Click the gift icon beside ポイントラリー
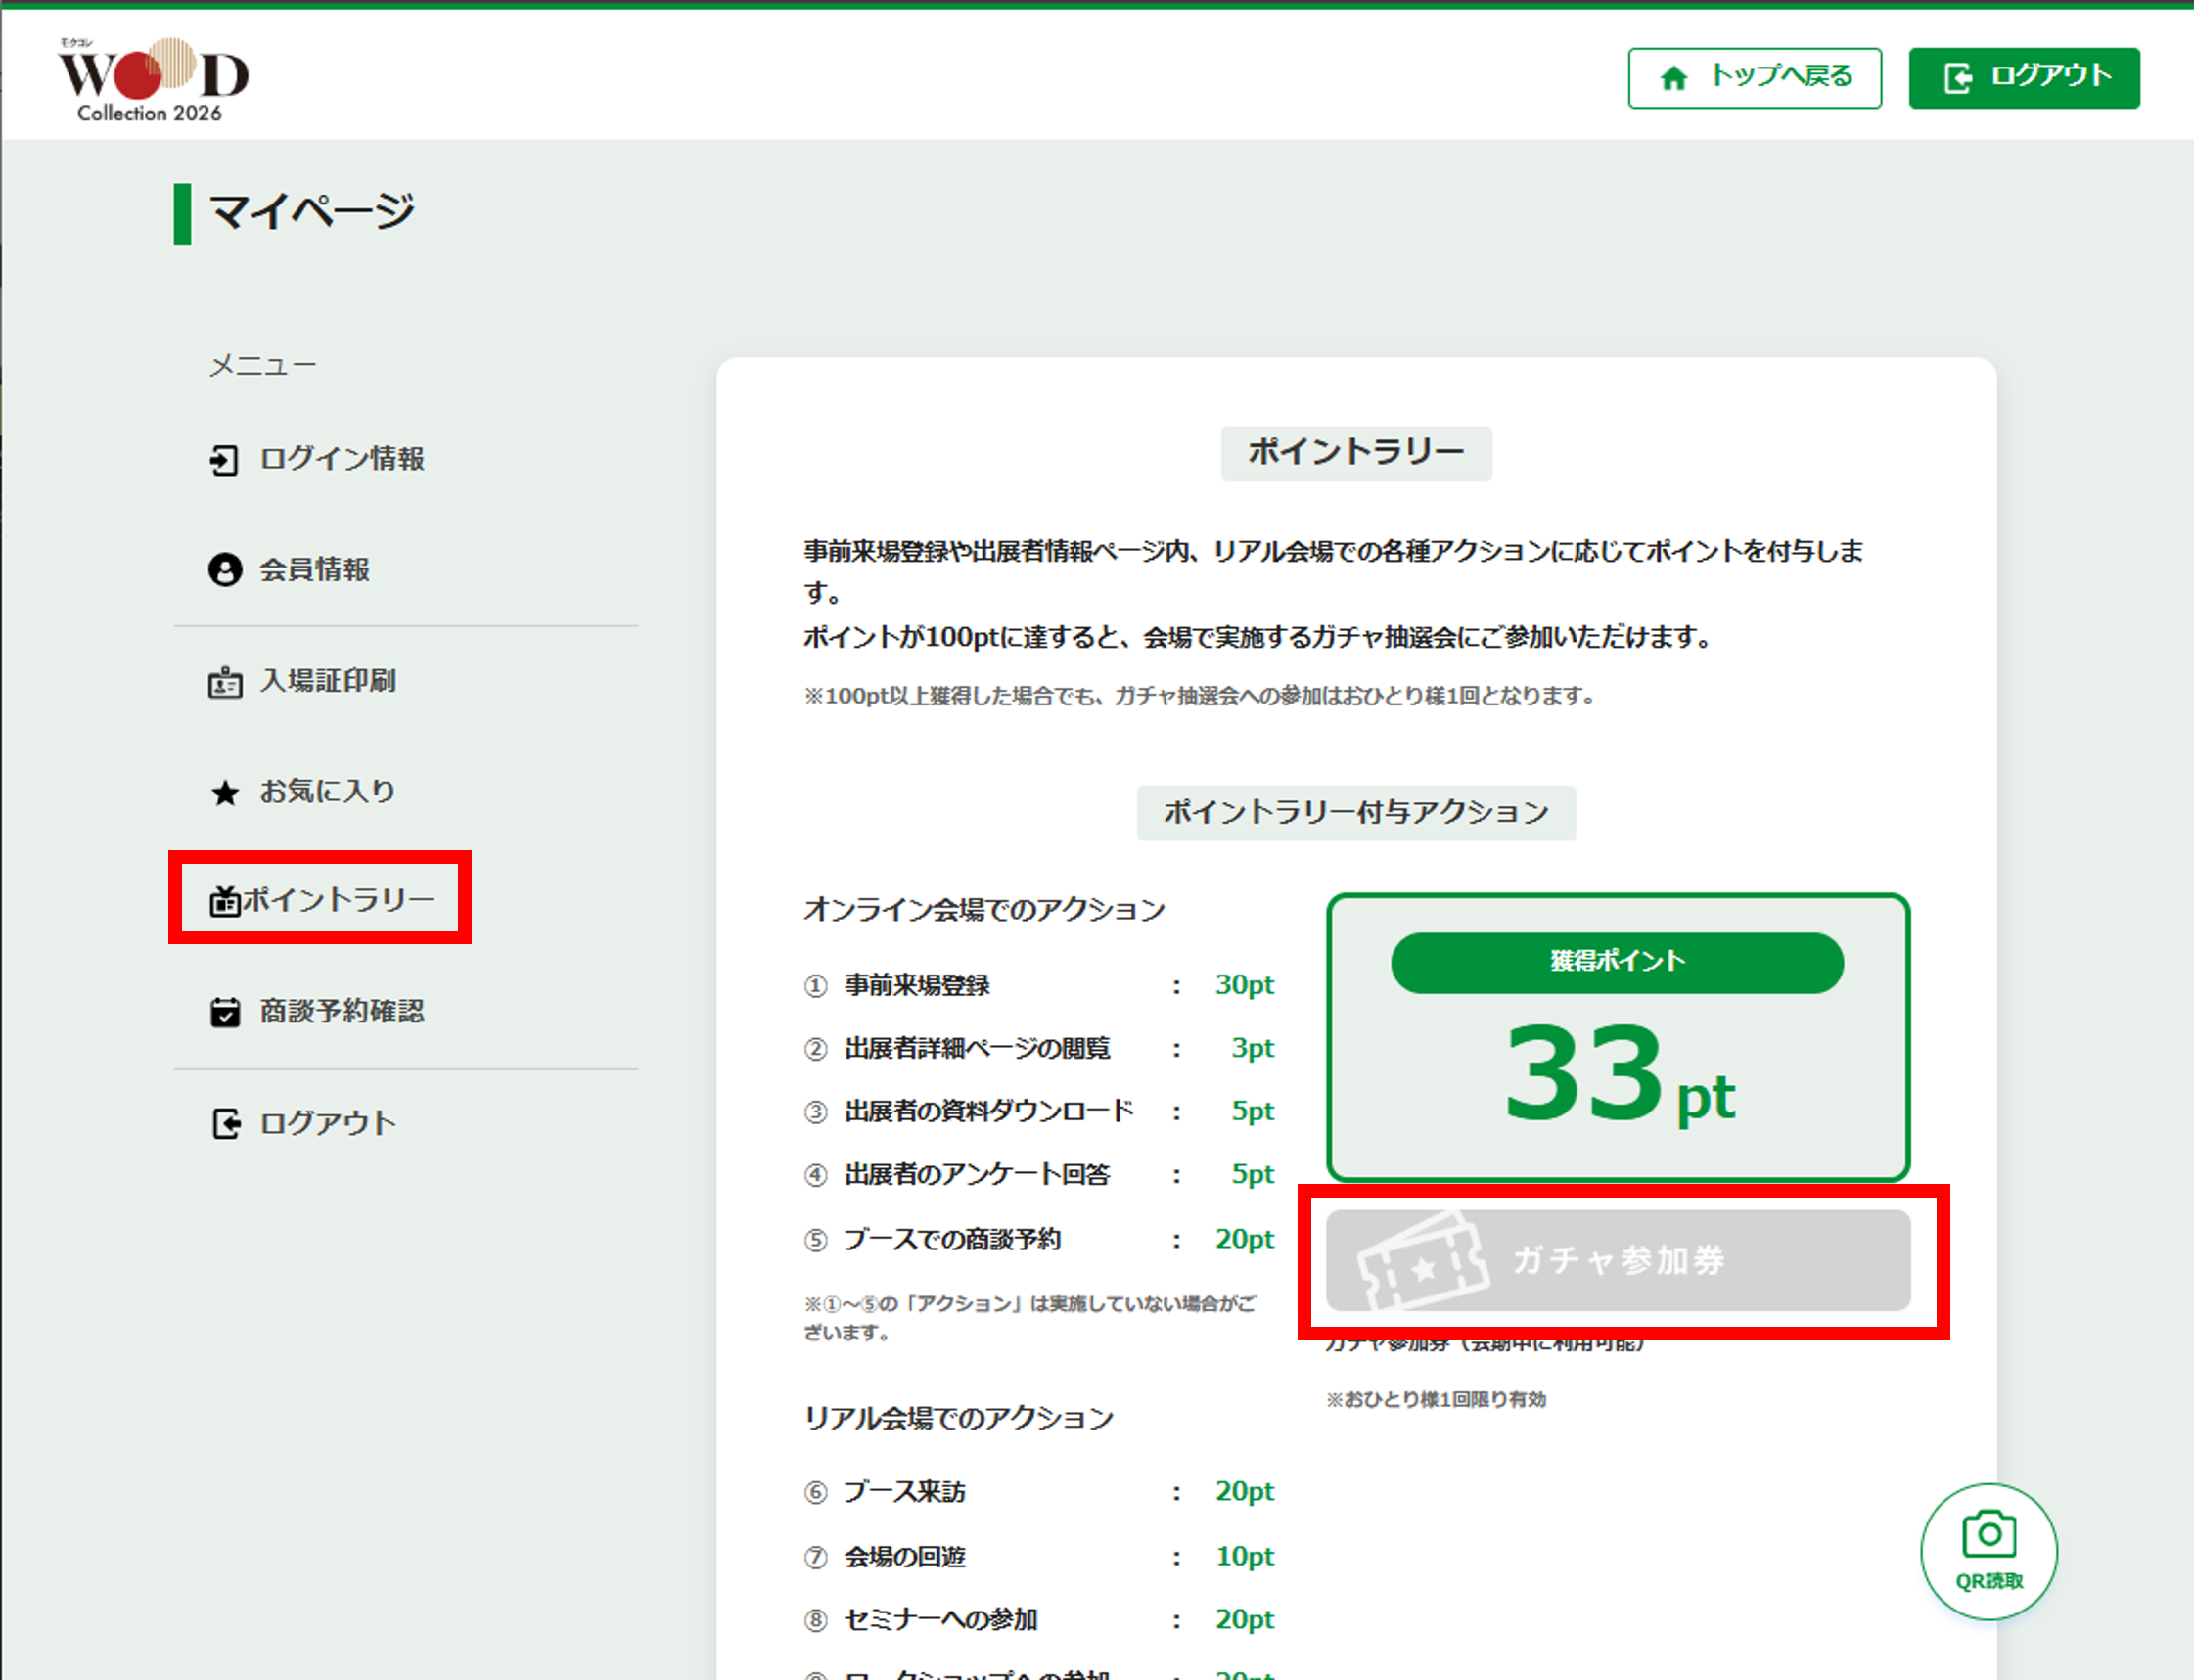This screenshot has width=2194, height=1680. [224, 901]
